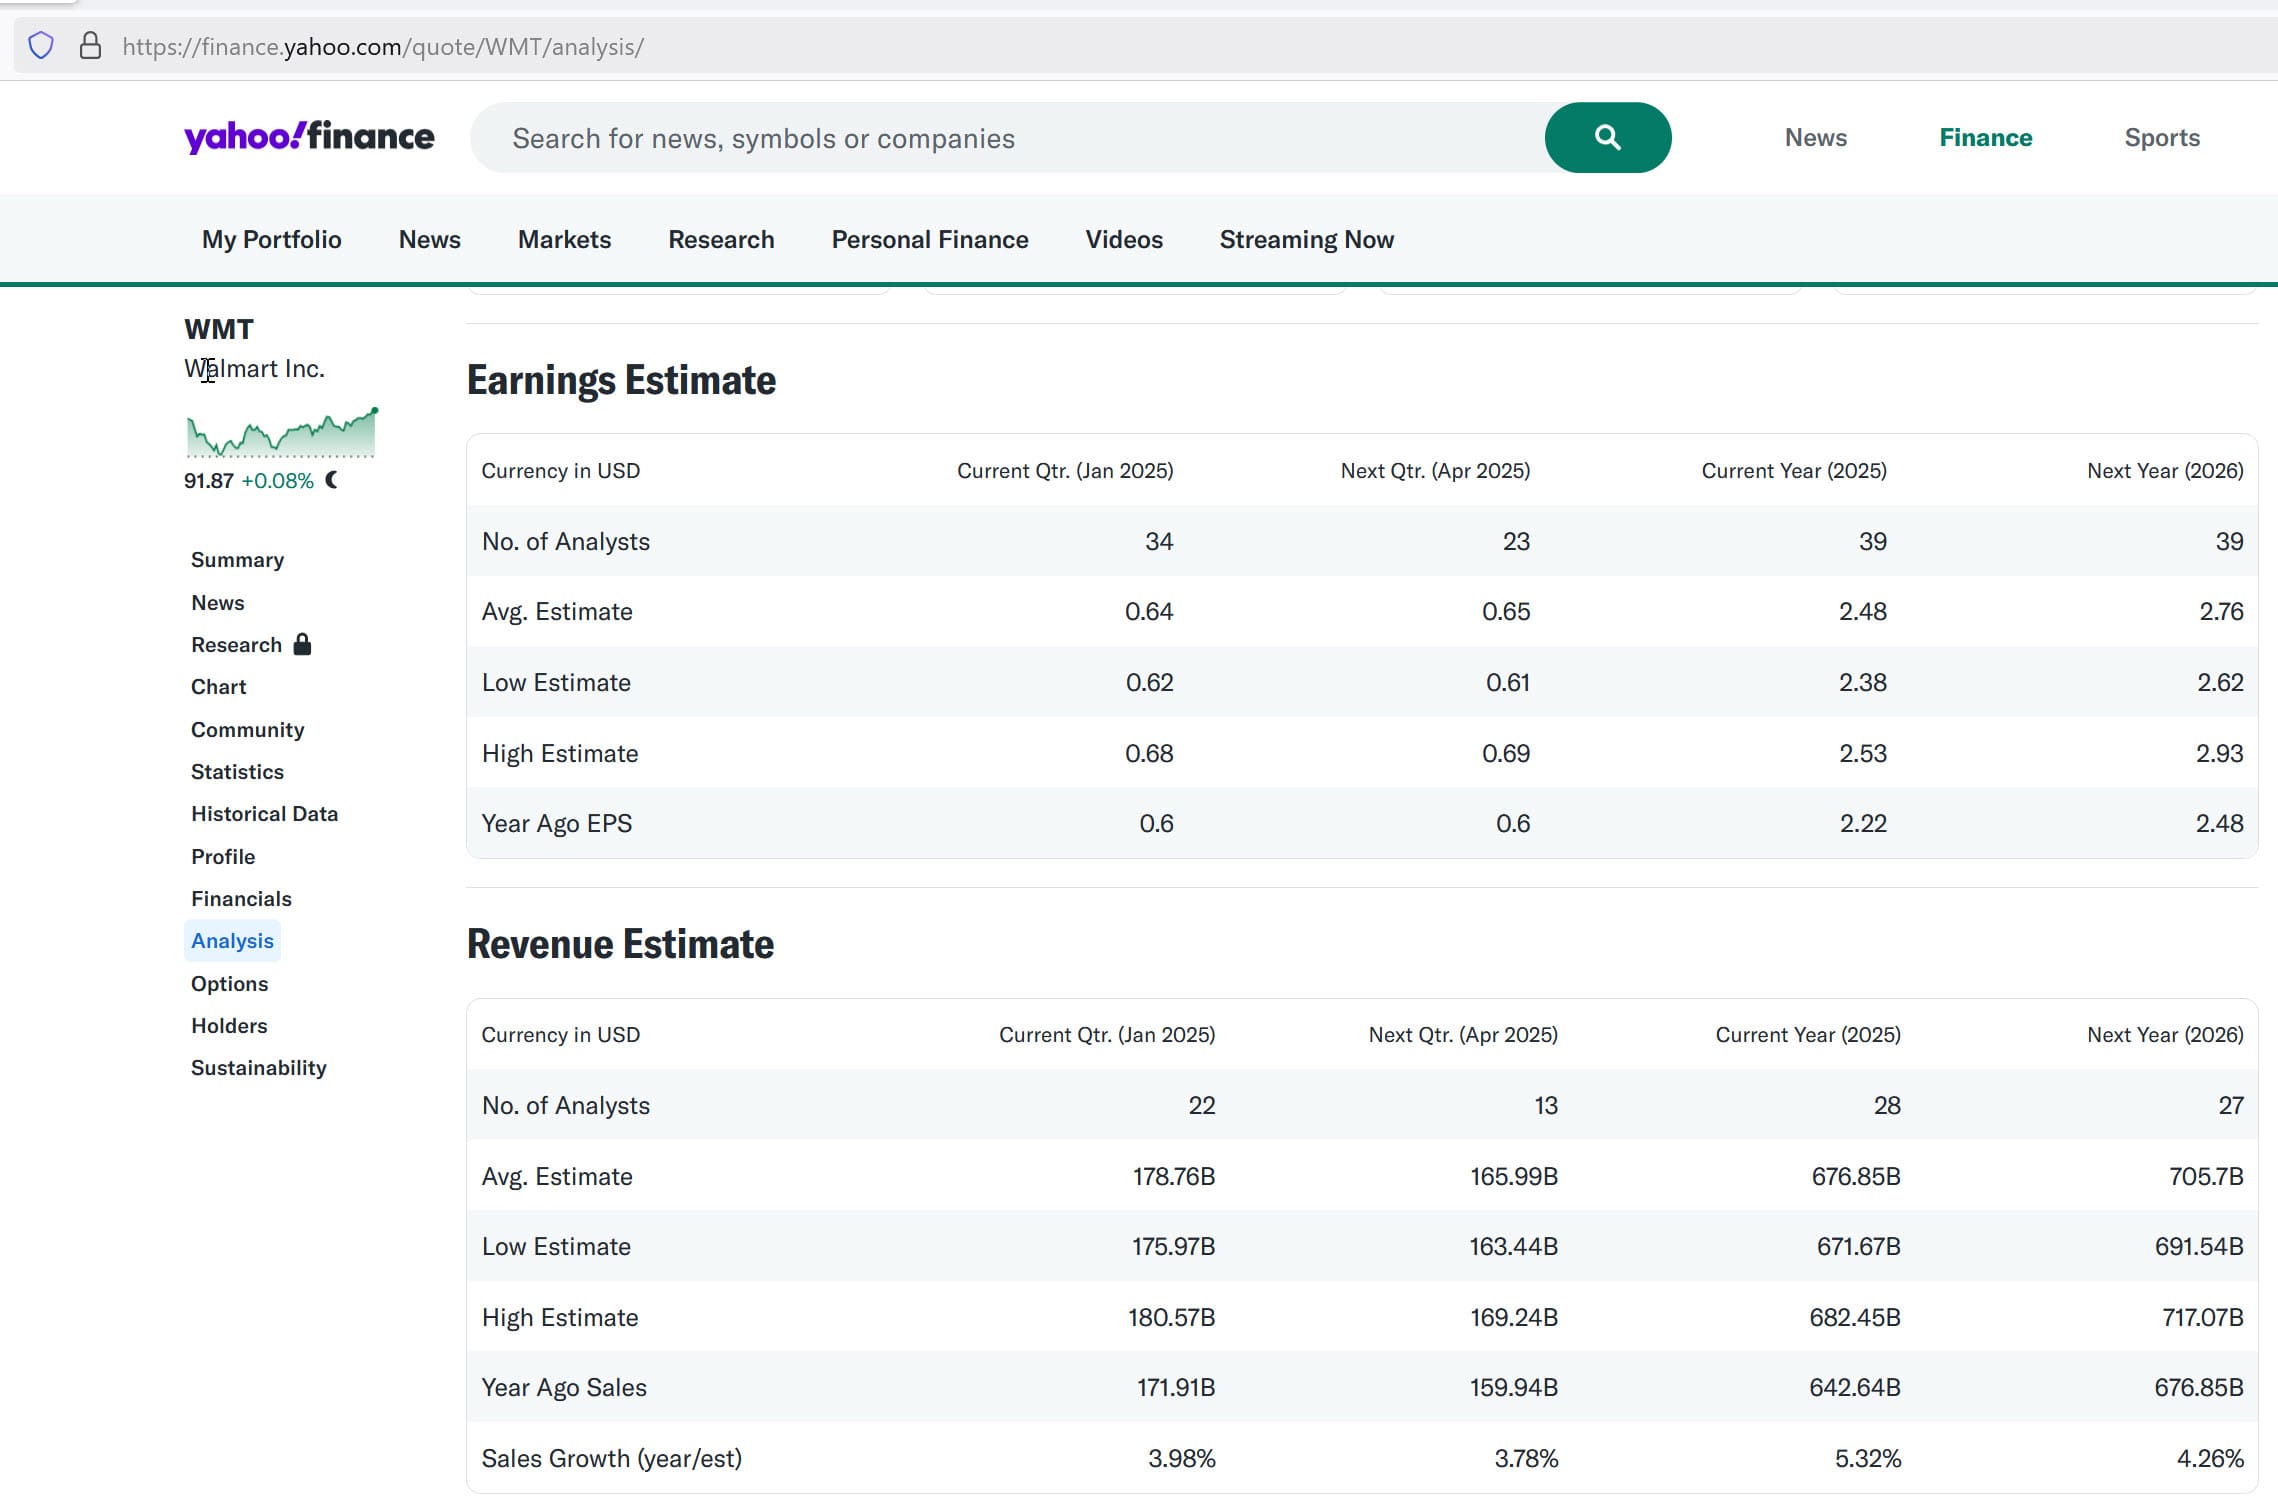Open the Markets menu
2278x1508 pixels.
click(x=563, y=239)
